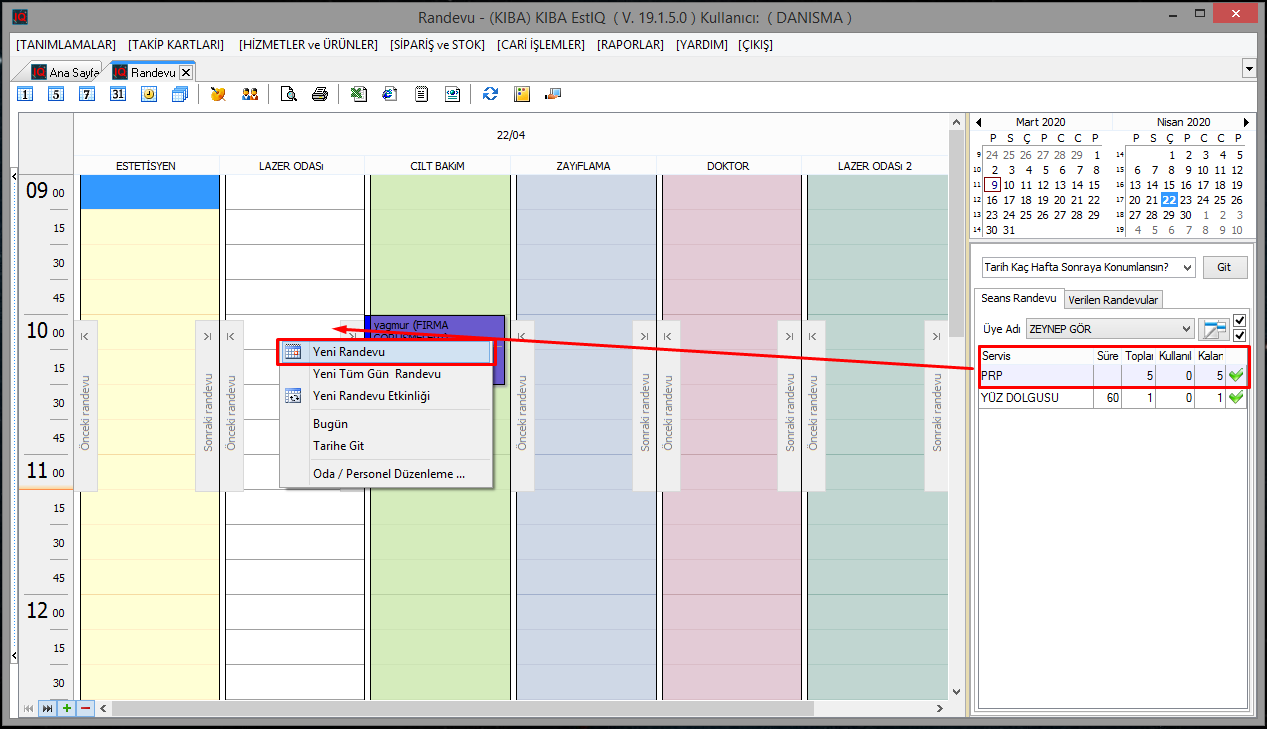Image resolution: width=1267 pixels, height=729 pixels.
Task: Toggle upper checkbox beside member selector
Action: pos(1240,321)
